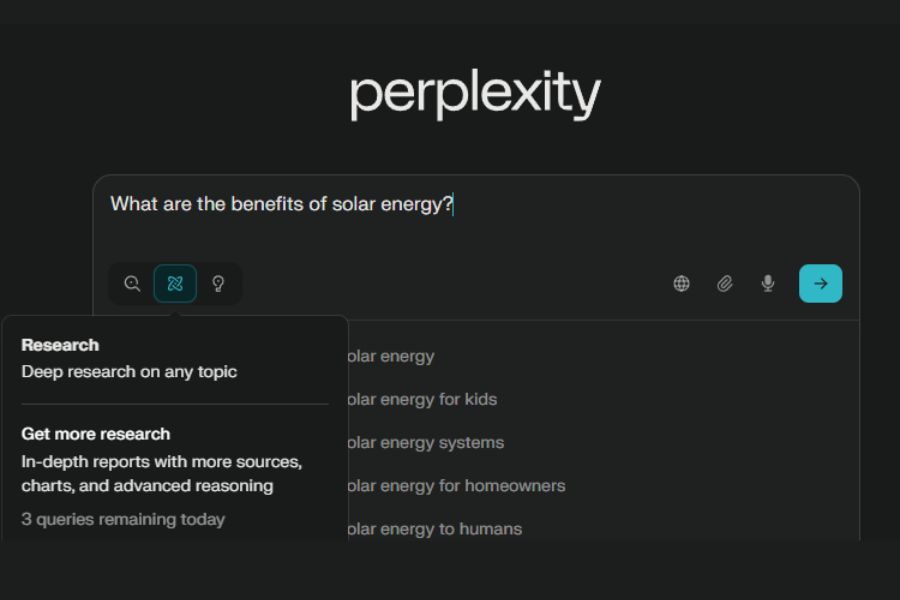Submit the query with arrow button

(820, 284)
